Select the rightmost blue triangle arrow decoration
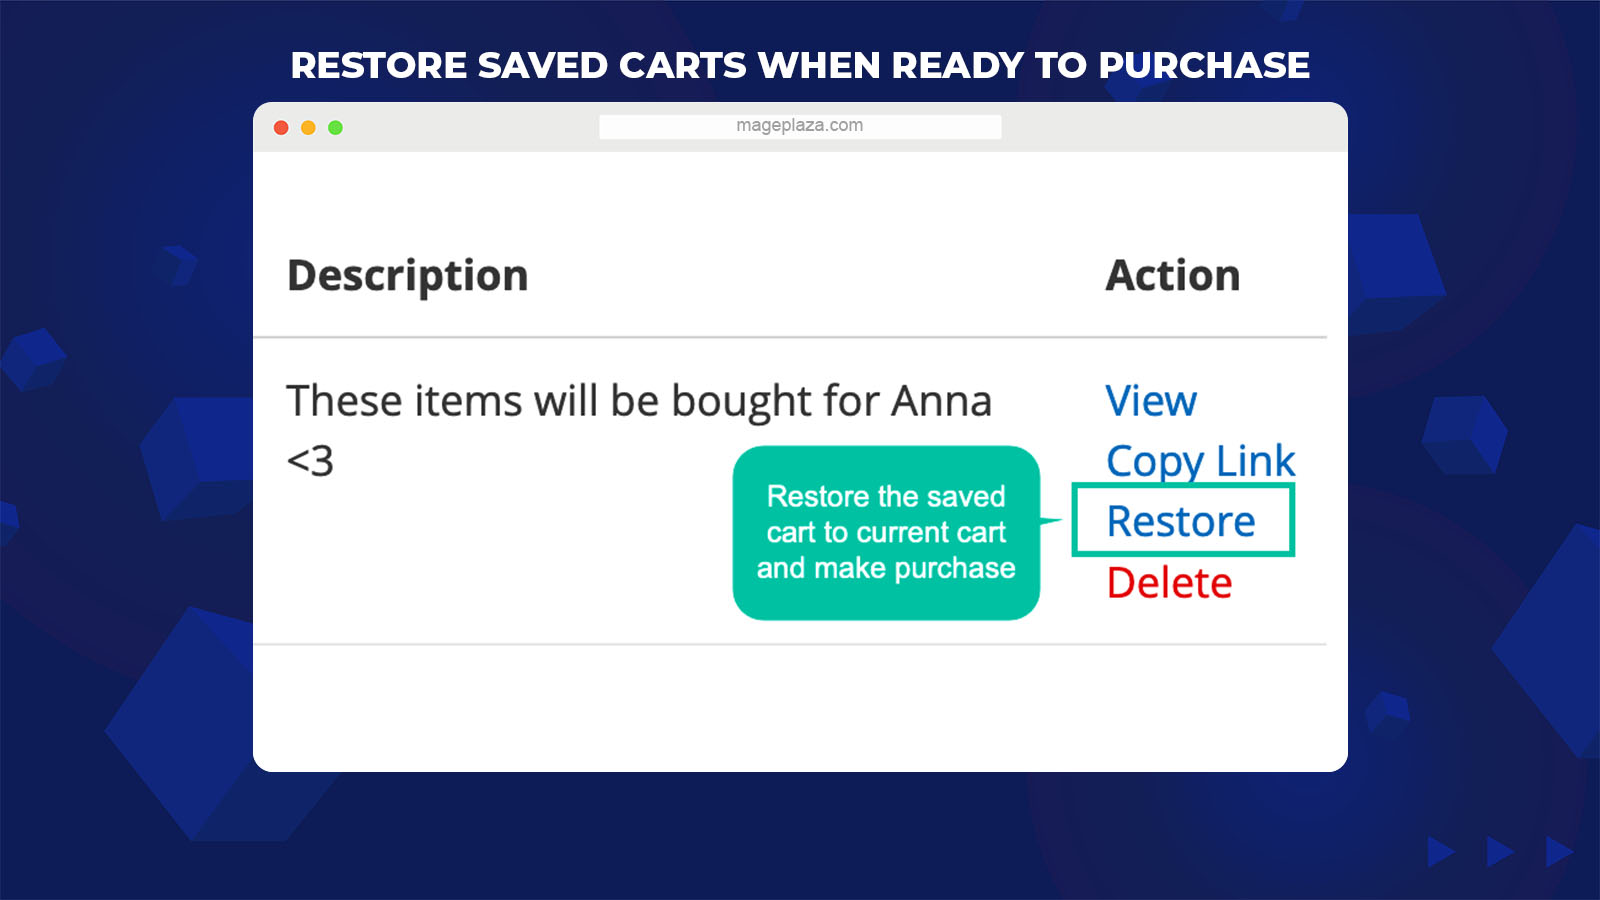The width and height of the screenshot is (1600, 900). tap(1559, 852)
